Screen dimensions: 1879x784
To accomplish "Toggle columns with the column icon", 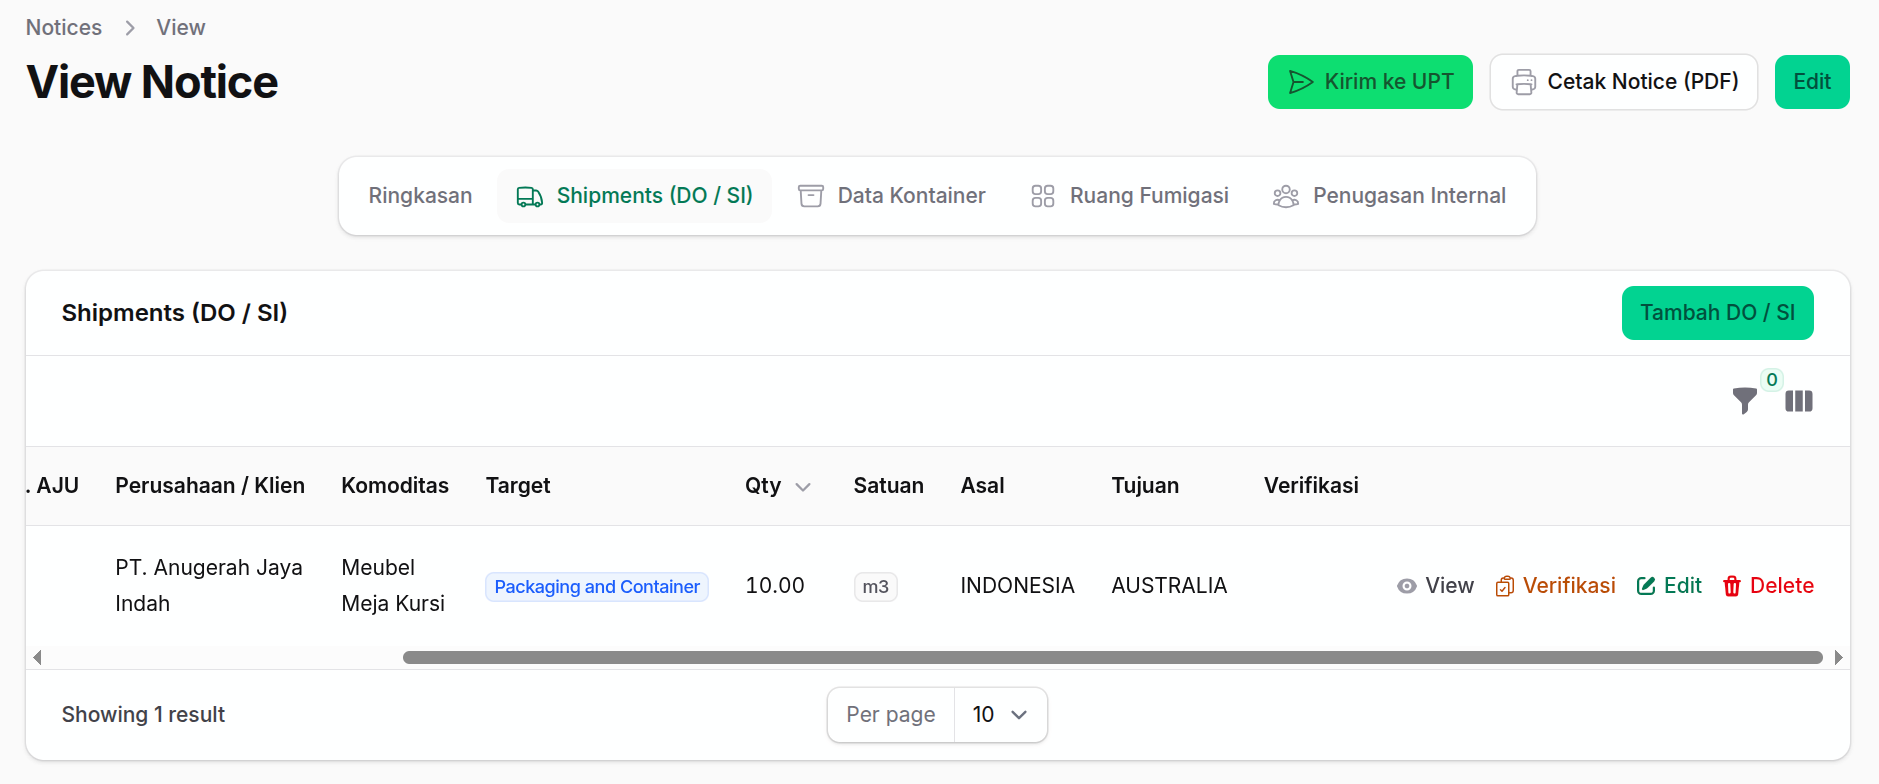I will coord(1799,401).
